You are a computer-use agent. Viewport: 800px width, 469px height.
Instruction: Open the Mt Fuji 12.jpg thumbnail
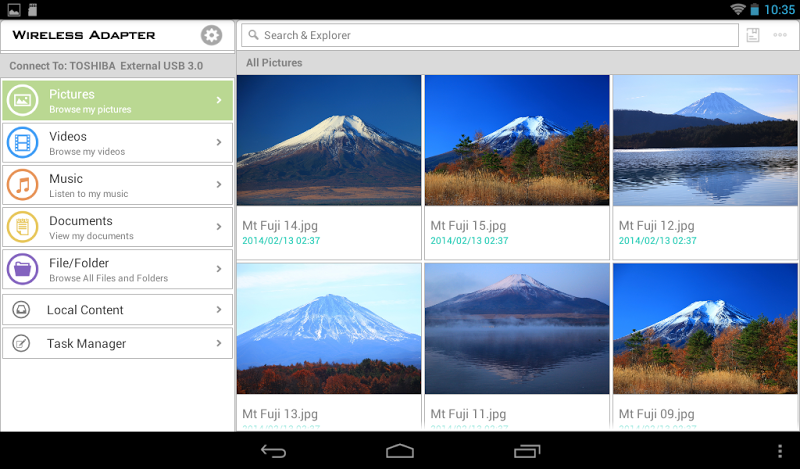click(705, 140)
